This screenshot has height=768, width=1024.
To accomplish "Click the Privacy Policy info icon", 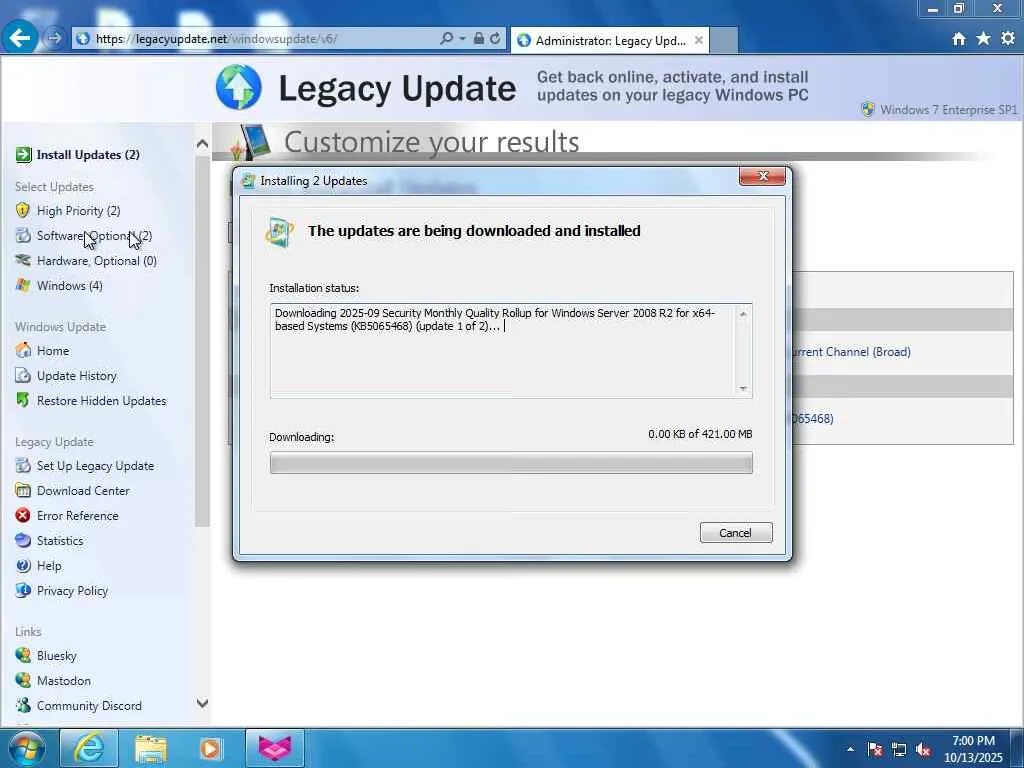I will (x=23, y=590).
